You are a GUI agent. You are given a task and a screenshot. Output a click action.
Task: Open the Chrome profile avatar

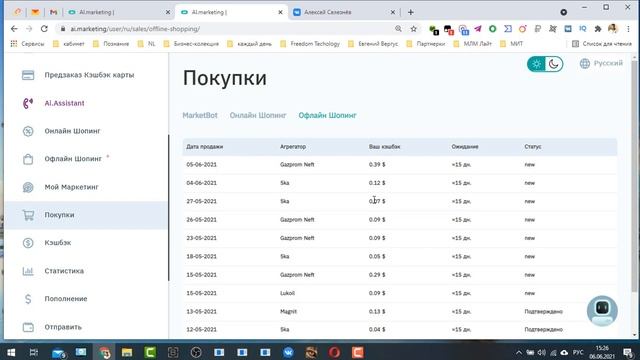[613, 29]
